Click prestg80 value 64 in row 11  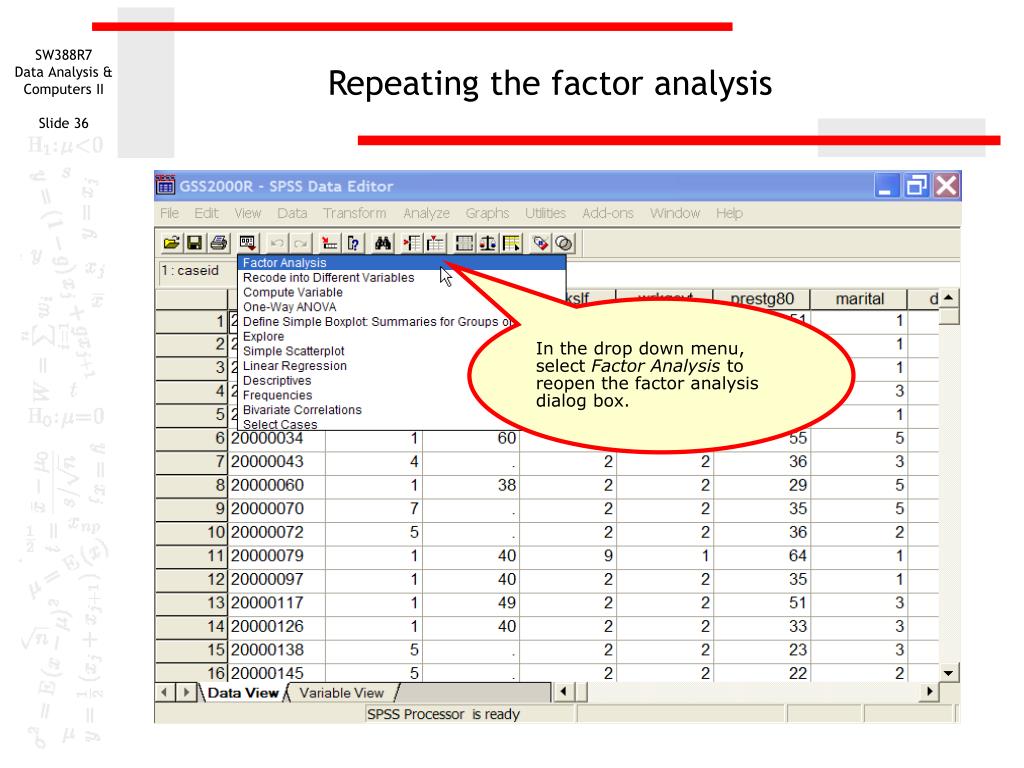[x=761, y=556]
